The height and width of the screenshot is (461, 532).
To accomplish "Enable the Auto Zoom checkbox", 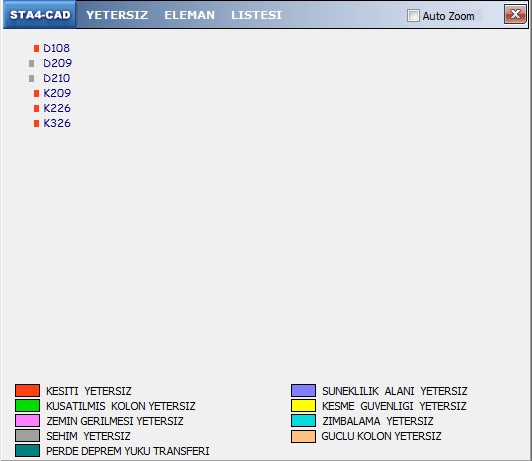I will point(413,16).
